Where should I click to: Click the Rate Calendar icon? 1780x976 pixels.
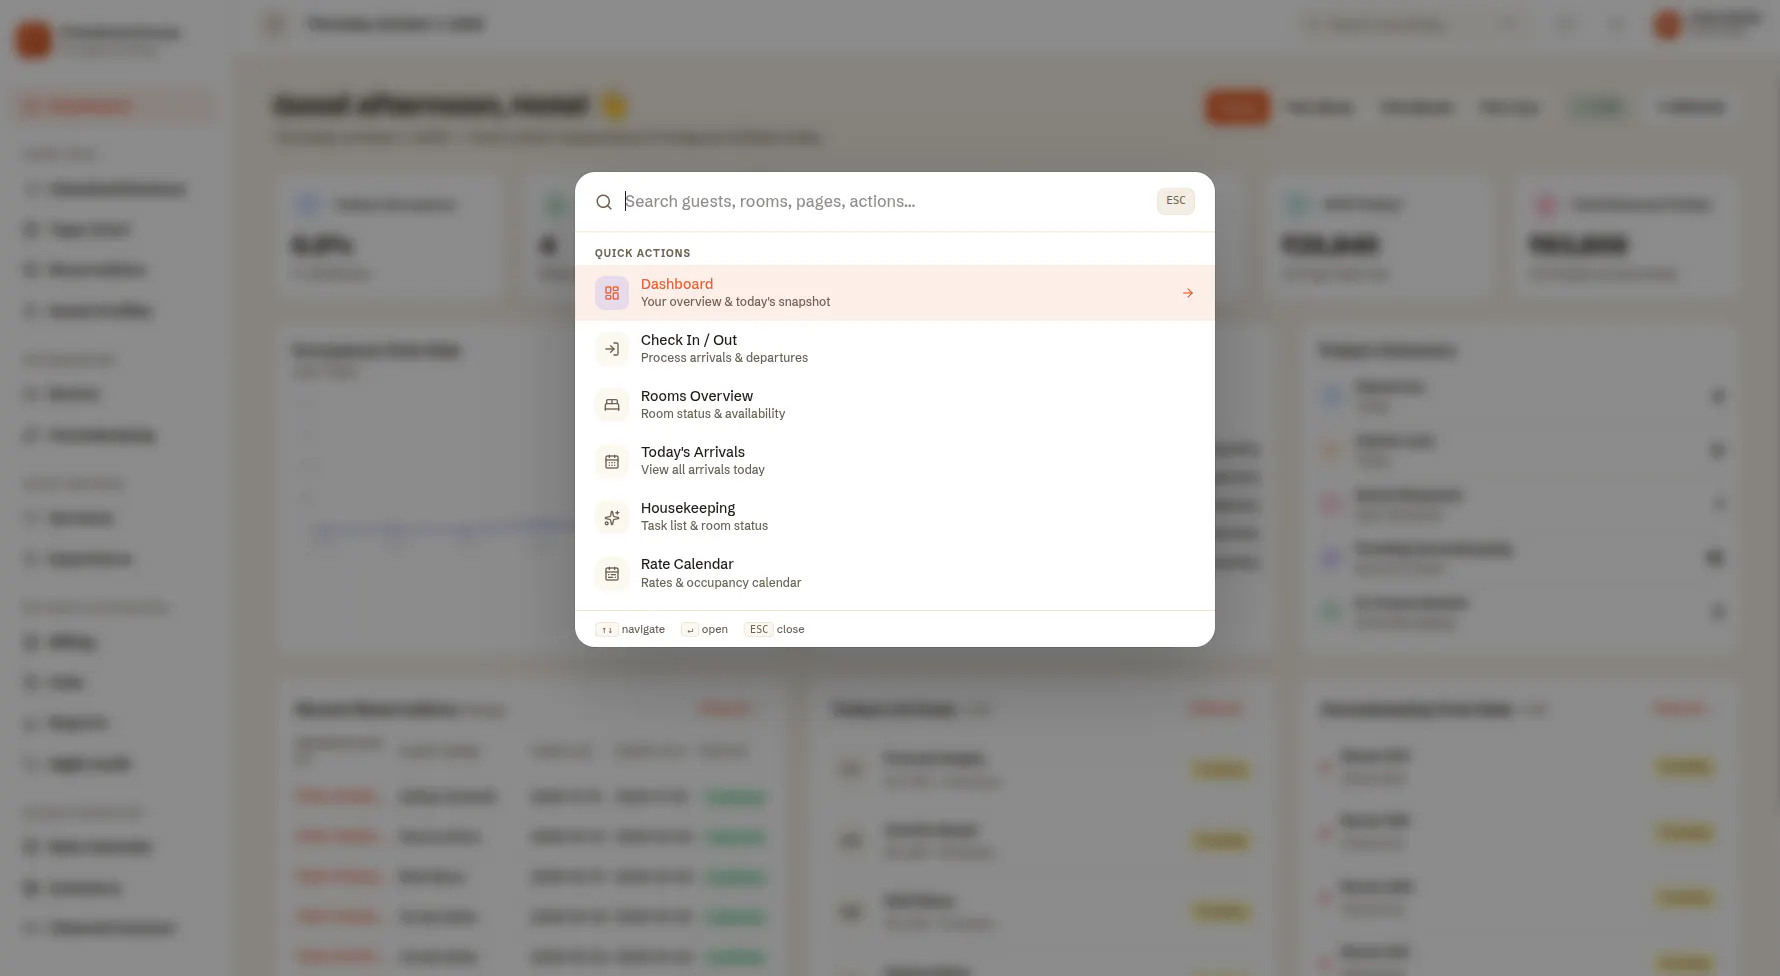point(612,573)
